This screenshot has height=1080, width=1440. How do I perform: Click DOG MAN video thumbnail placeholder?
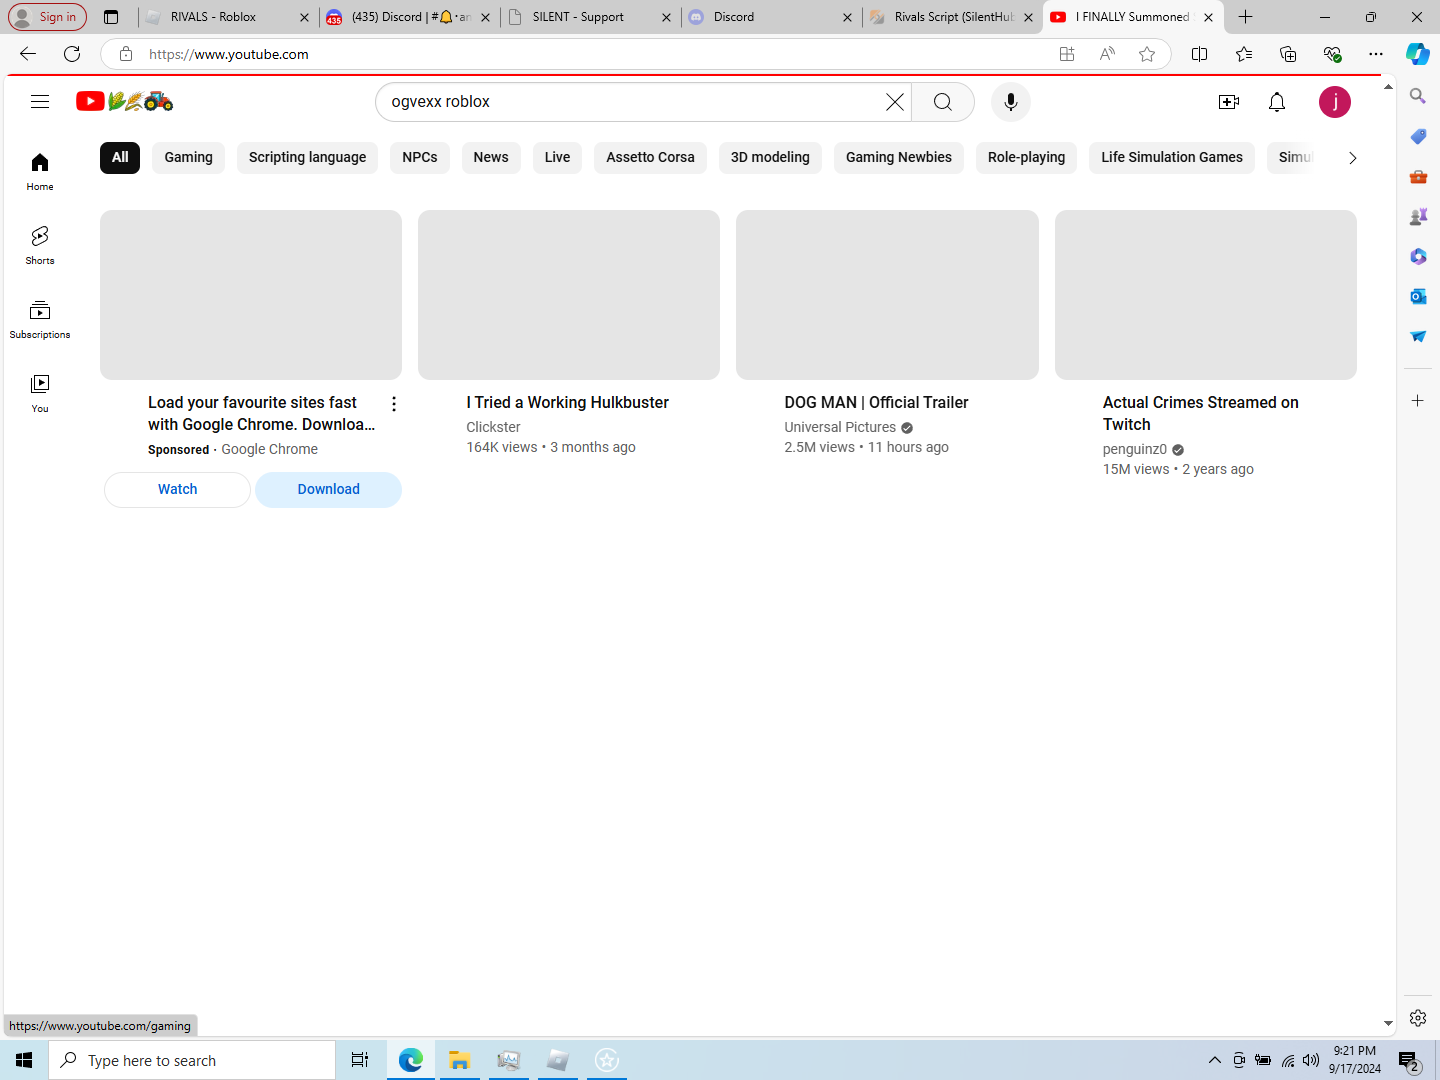tap(887, 295)
